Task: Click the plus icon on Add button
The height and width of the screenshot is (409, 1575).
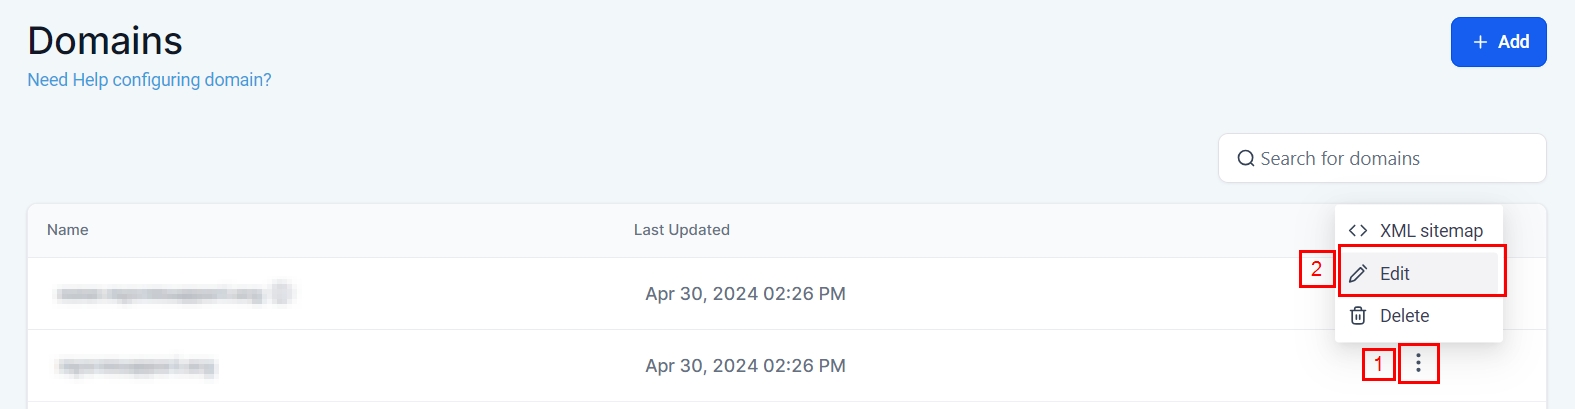Action: pos(1480,42)
